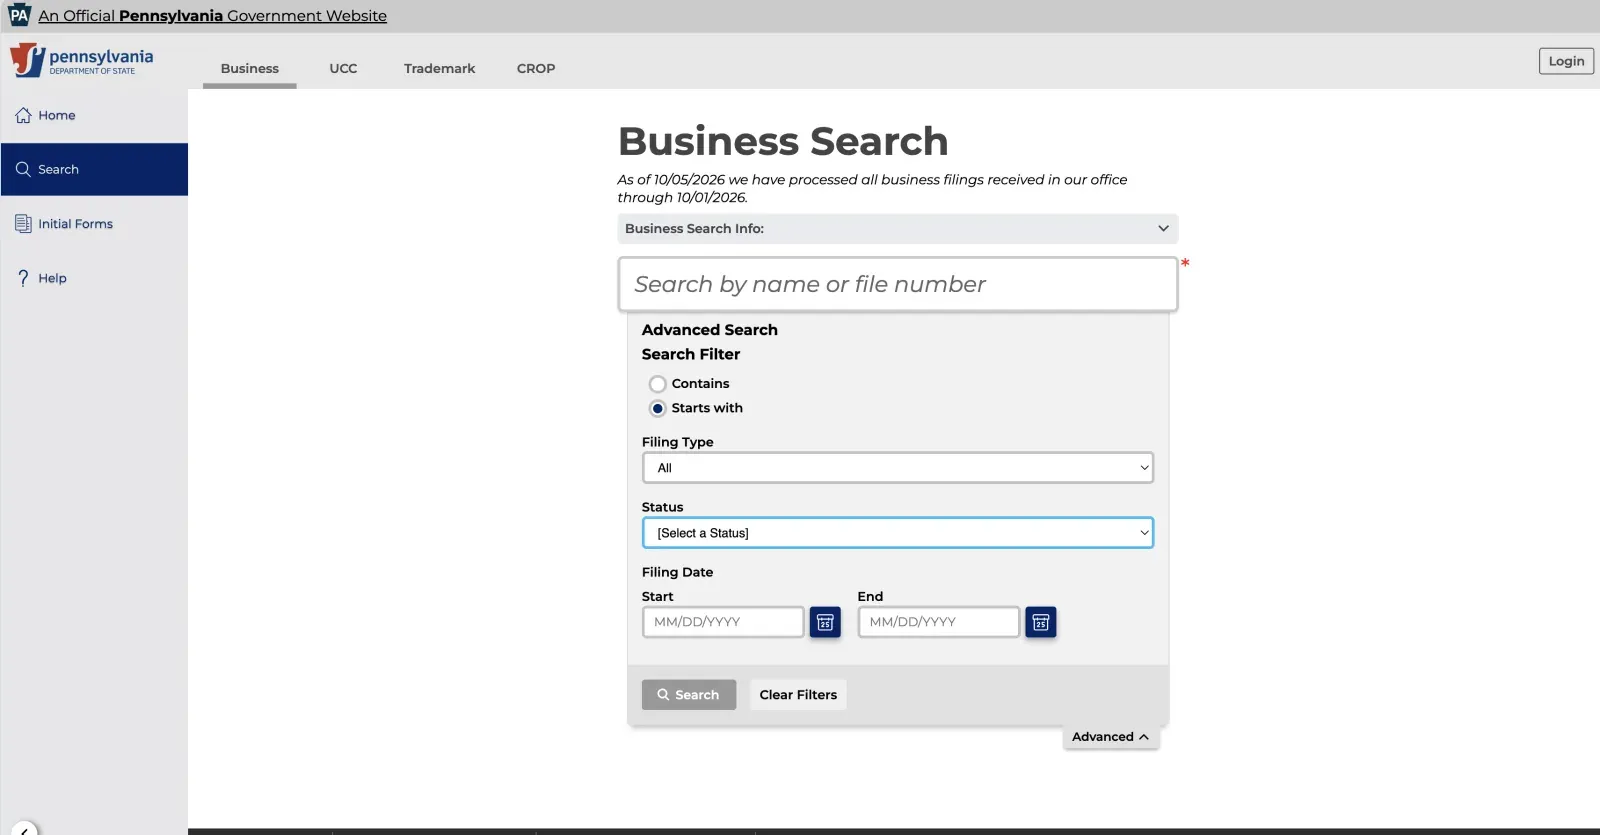
Task: Click the Start filing date input
Action: click(x=723, y=622)
